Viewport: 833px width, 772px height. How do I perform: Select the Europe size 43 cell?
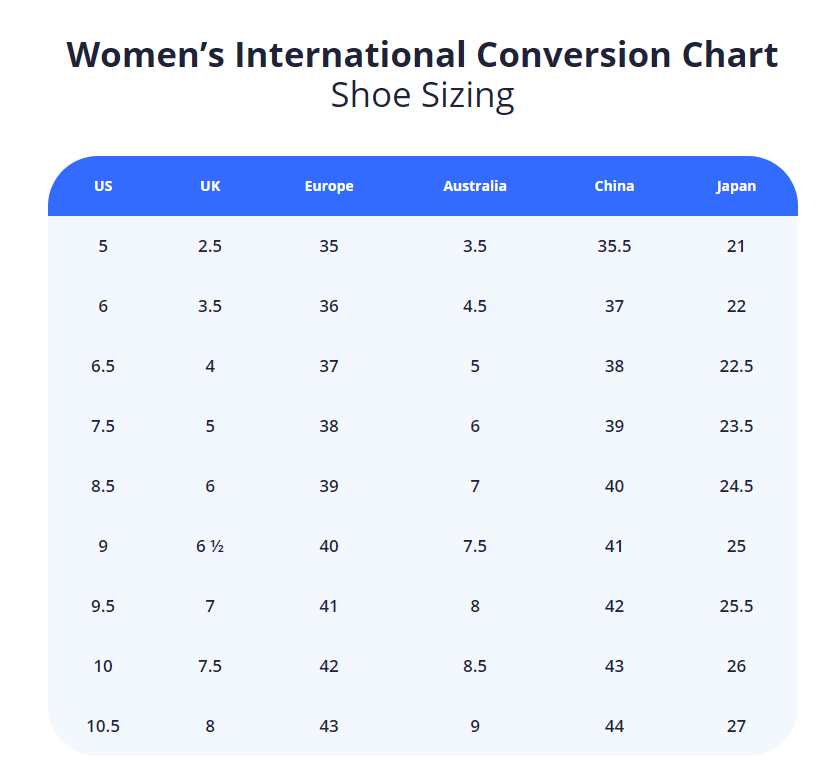(329, 726)
